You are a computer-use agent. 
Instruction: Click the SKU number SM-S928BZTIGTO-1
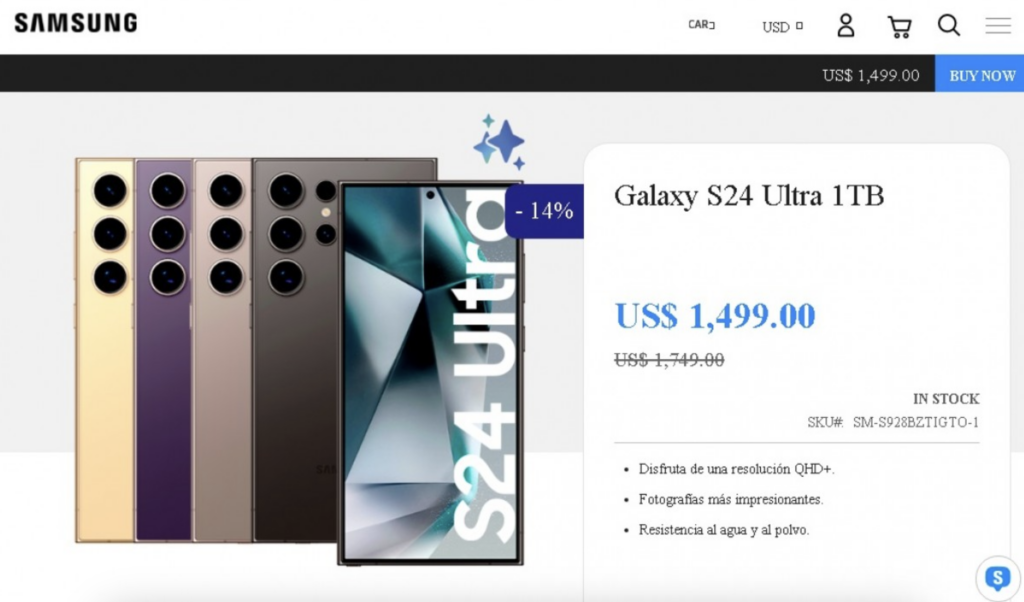pyautogui.click(x=916, y=422)
